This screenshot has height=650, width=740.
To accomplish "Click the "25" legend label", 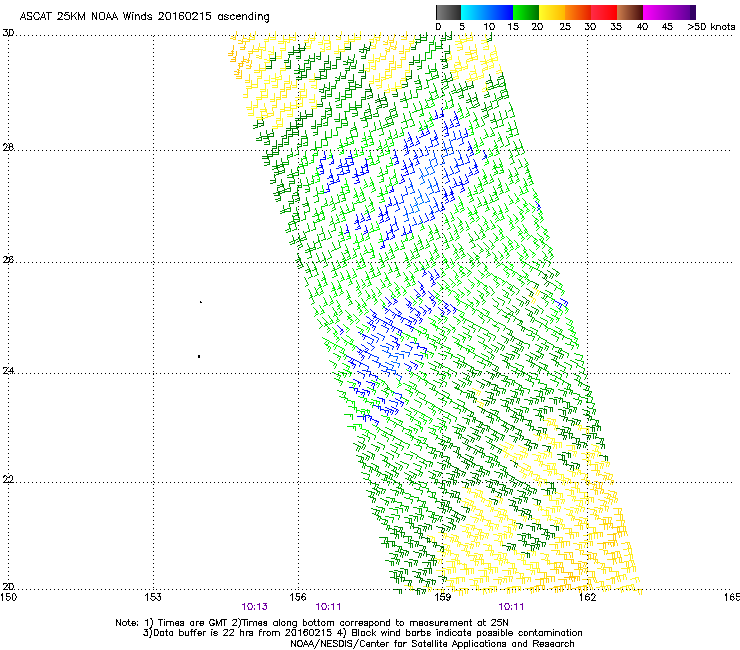I will (565, 27).
